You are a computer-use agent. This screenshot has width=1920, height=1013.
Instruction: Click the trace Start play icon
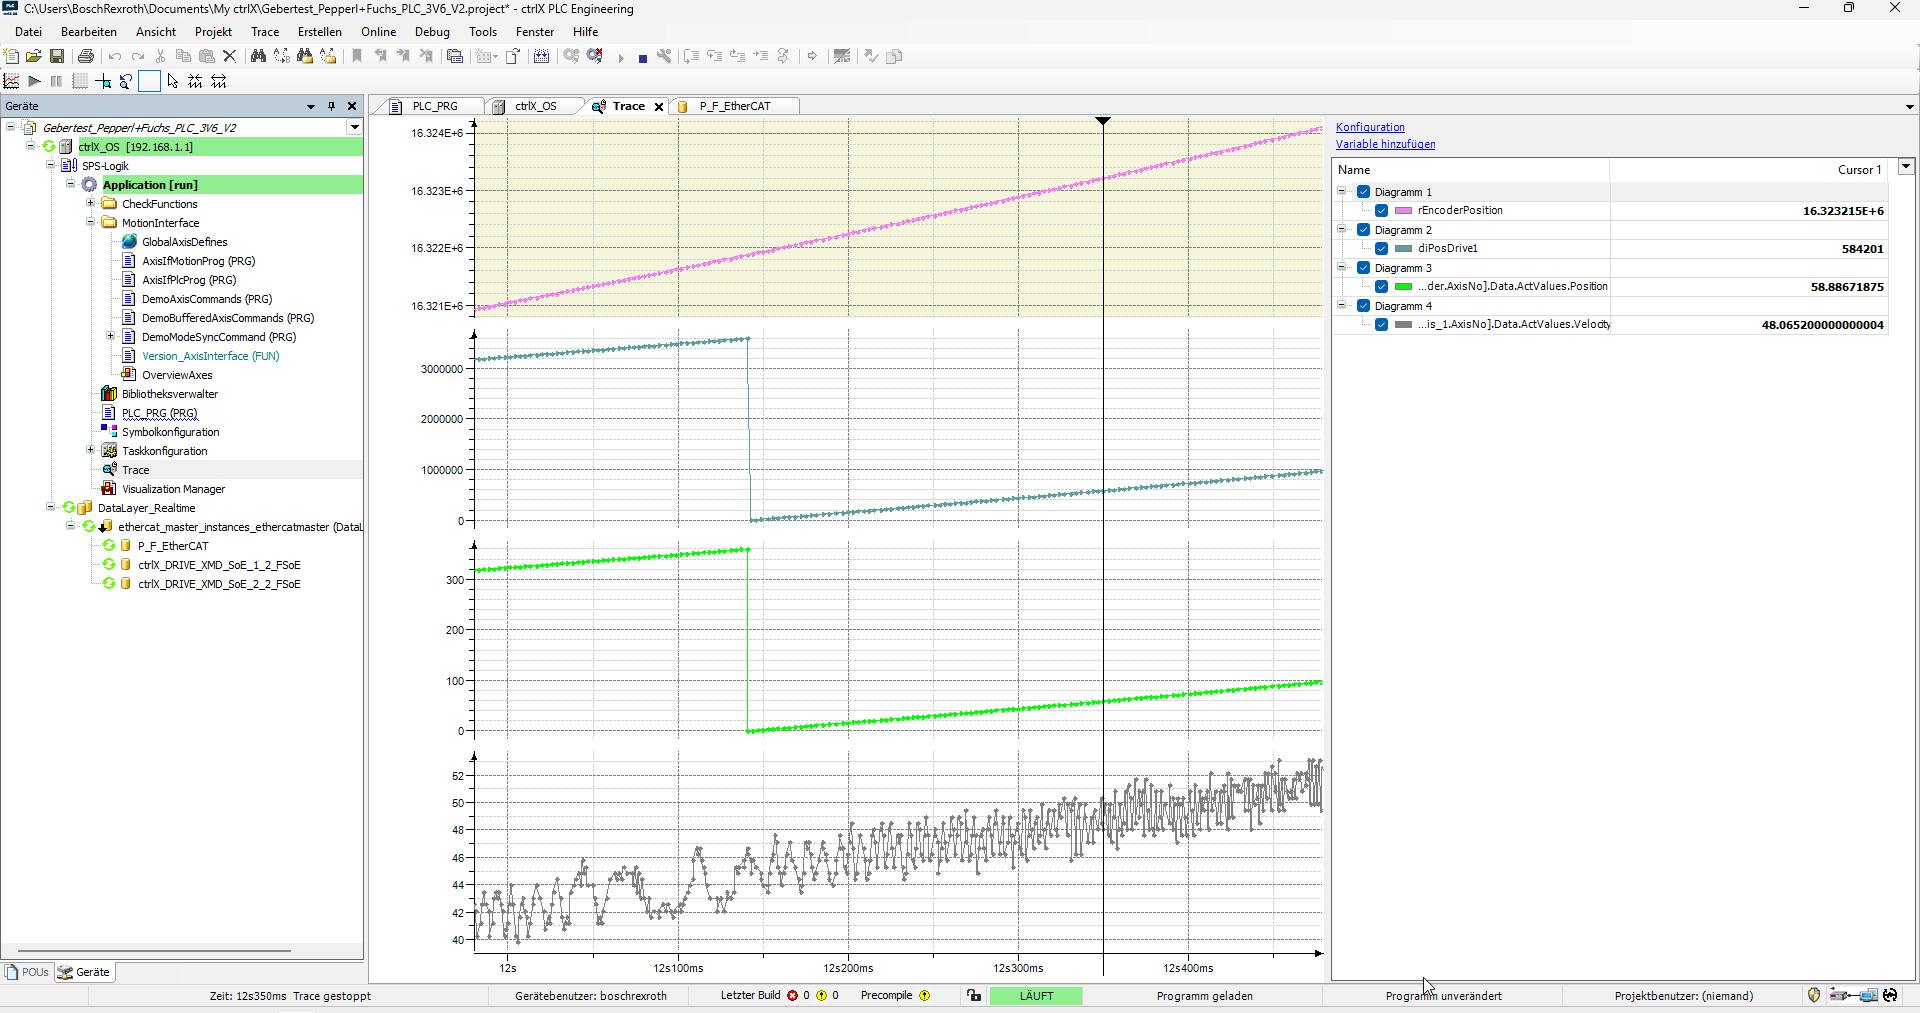[x=34, y=82]
